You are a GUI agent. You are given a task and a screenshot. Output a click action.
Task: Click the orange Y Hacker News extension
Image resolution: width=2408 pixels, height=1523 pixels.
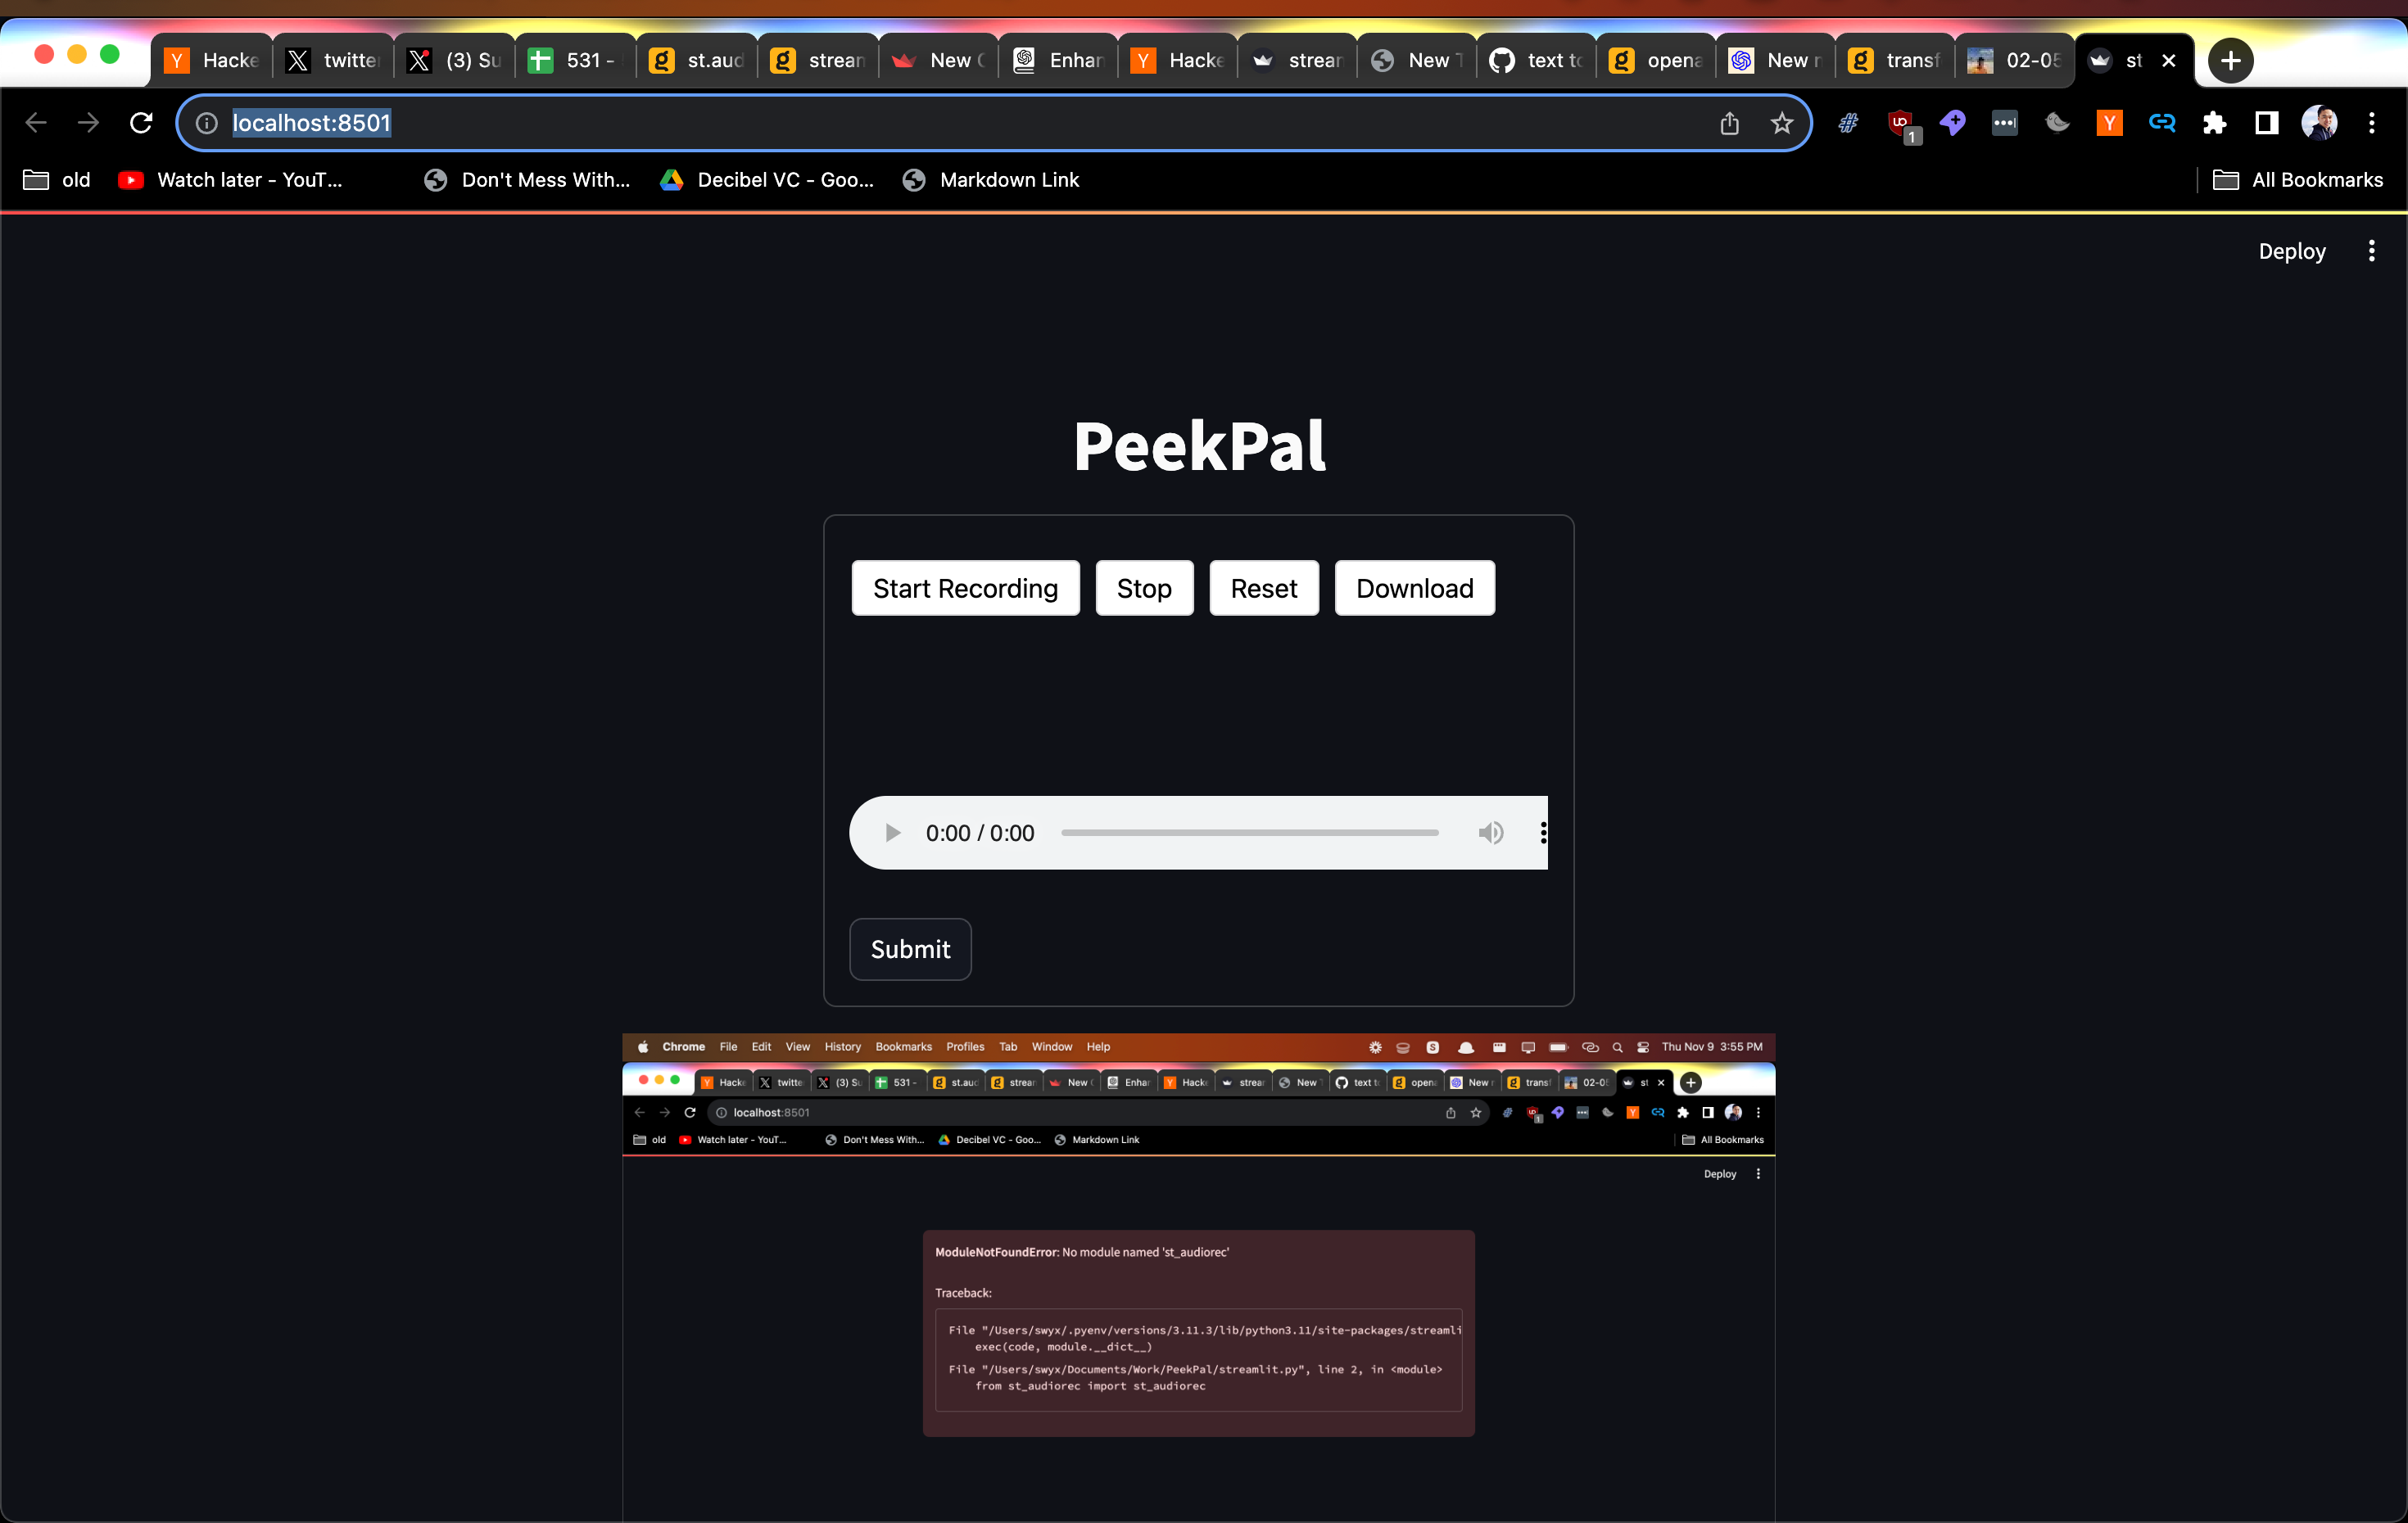2109,123
